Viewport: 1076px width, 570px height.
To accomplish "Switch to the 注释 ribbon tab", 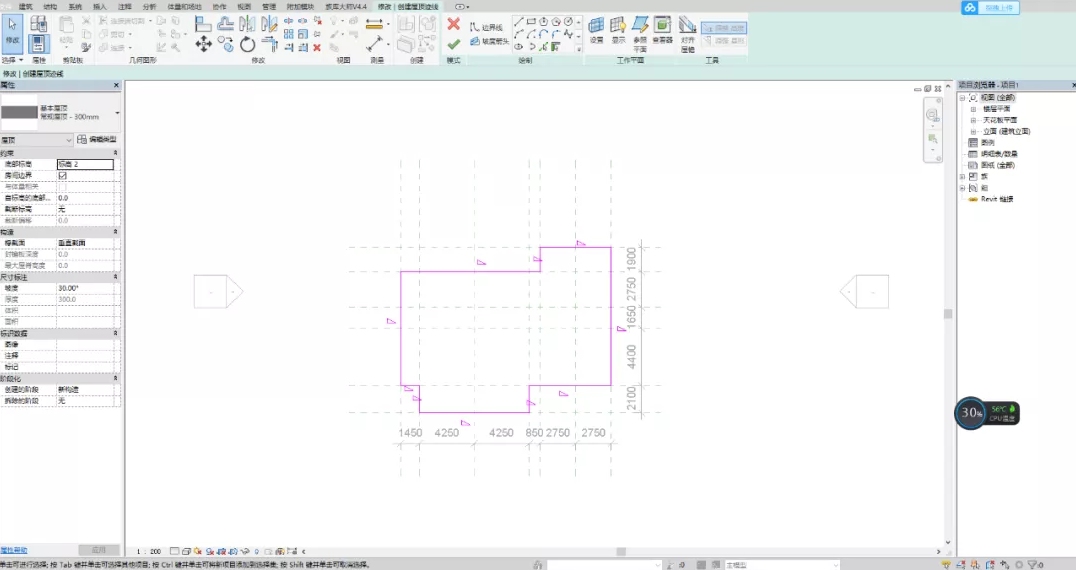I will (124, 6).
